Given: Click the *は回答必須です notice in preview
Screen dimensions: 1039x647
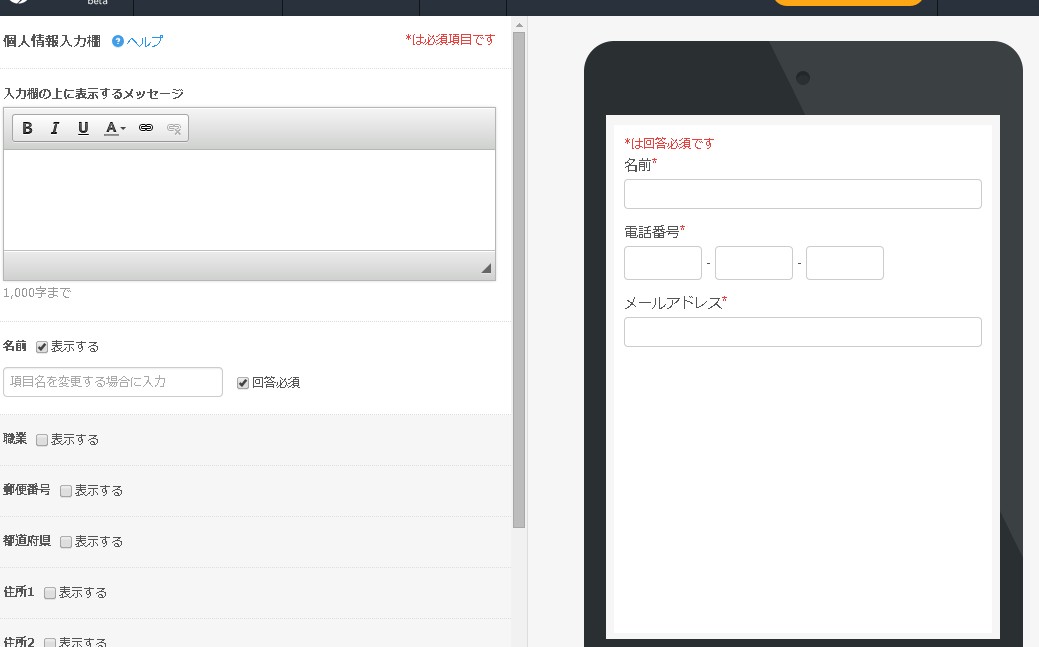Looking at the screenshot, I should tap(669, 143).
